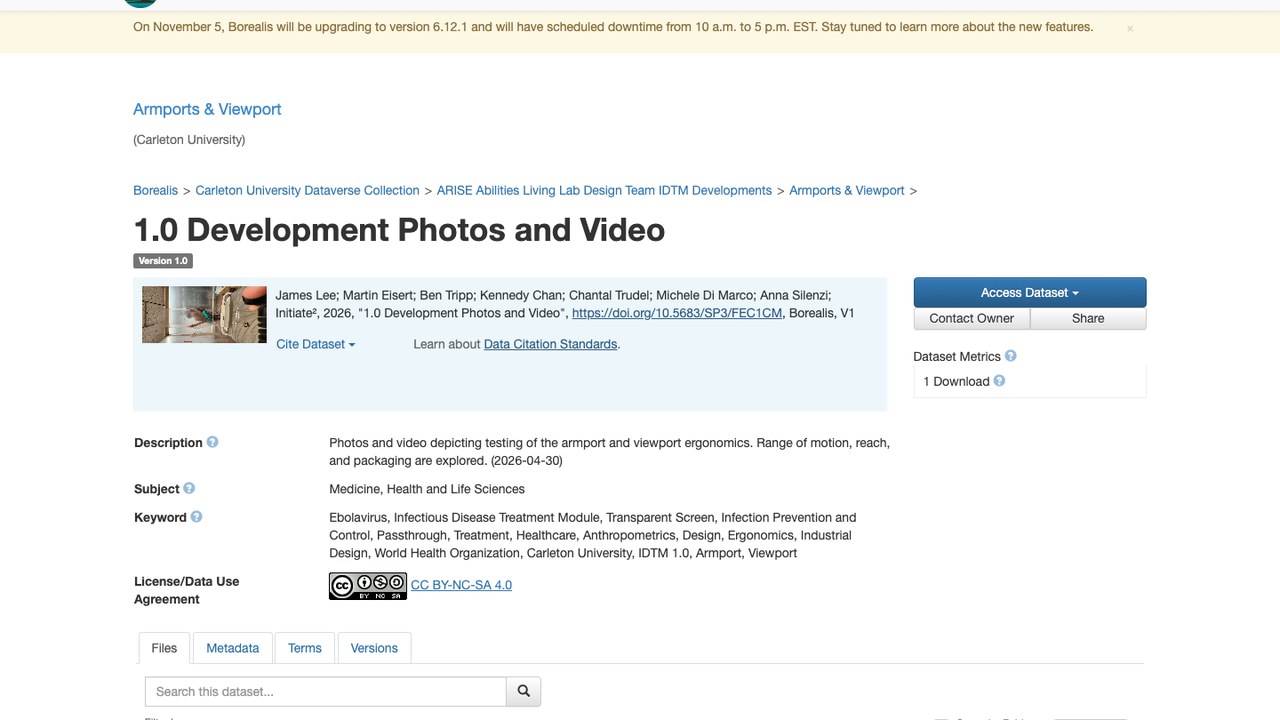Click the Dataset Metrics label
The image size is (1280, 720).
[957, 356]
